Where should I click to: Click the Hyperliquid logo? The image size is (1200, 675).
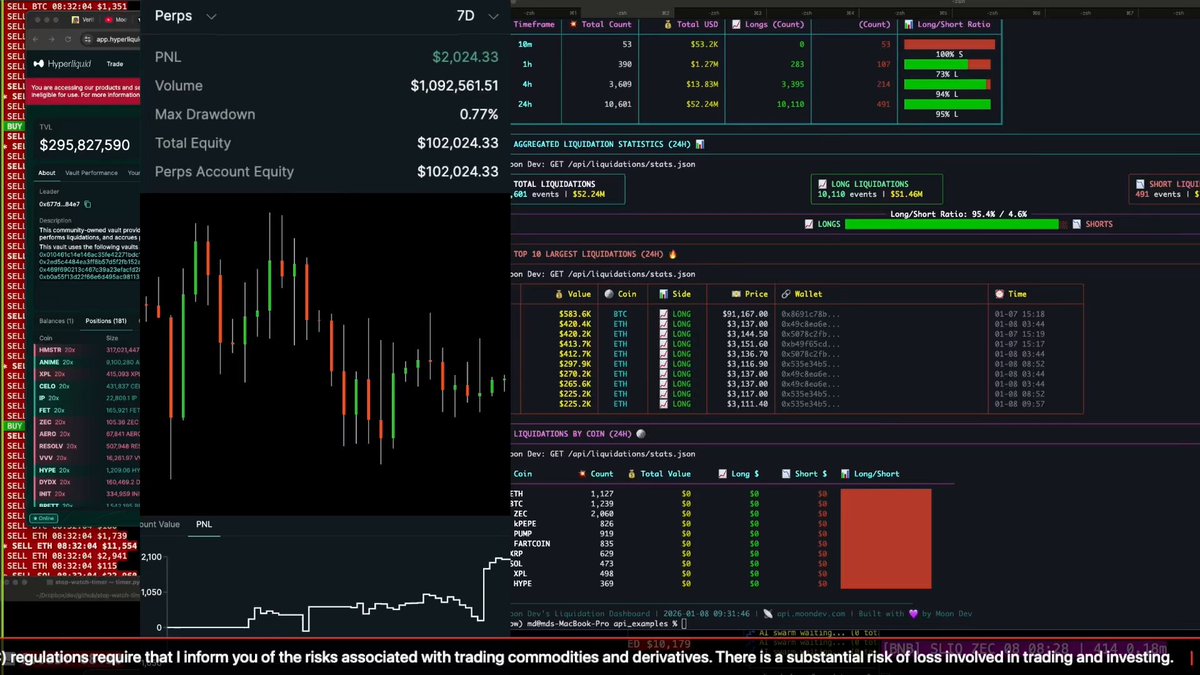61,64
